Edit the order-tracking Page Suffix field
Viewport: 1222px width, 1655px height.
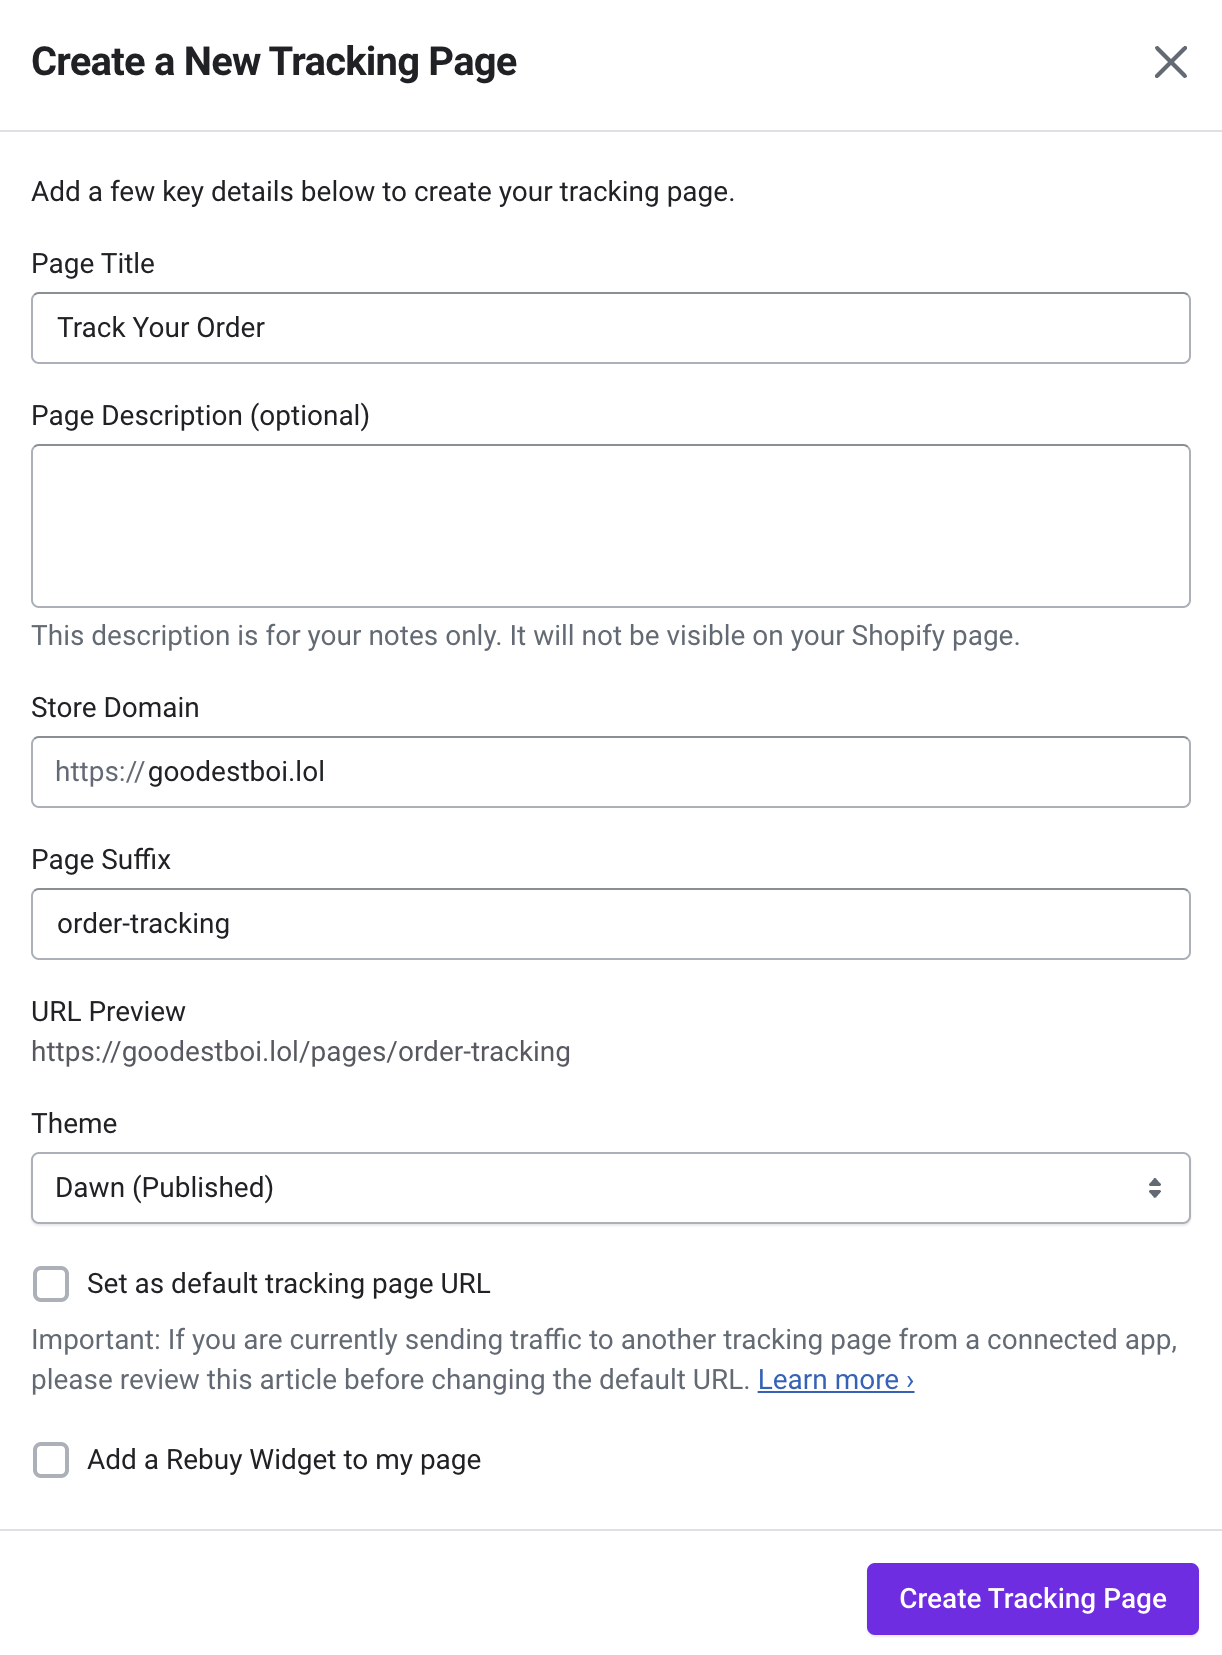click(x=611, y=924)
